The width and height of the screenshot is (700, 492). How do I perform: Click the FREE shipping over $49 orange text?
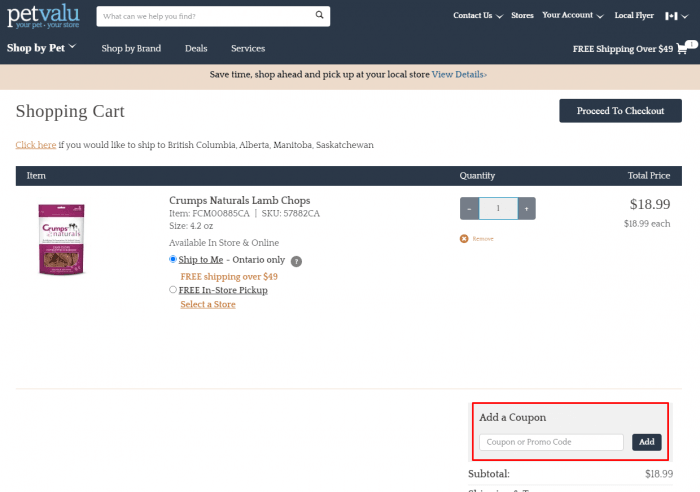click(x=229, y=277)
